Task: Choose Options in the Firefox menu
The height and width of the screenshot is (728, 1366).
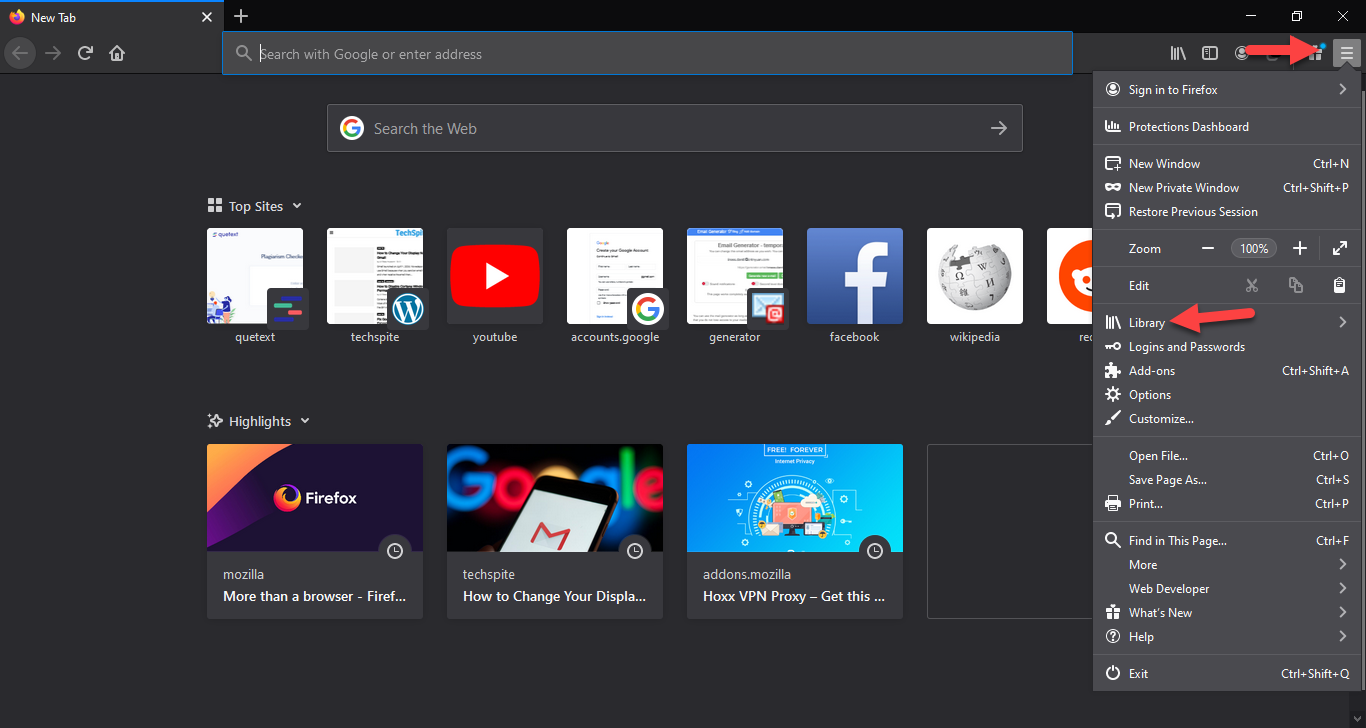Action: pyautogui.click(x=1149, y=395)
